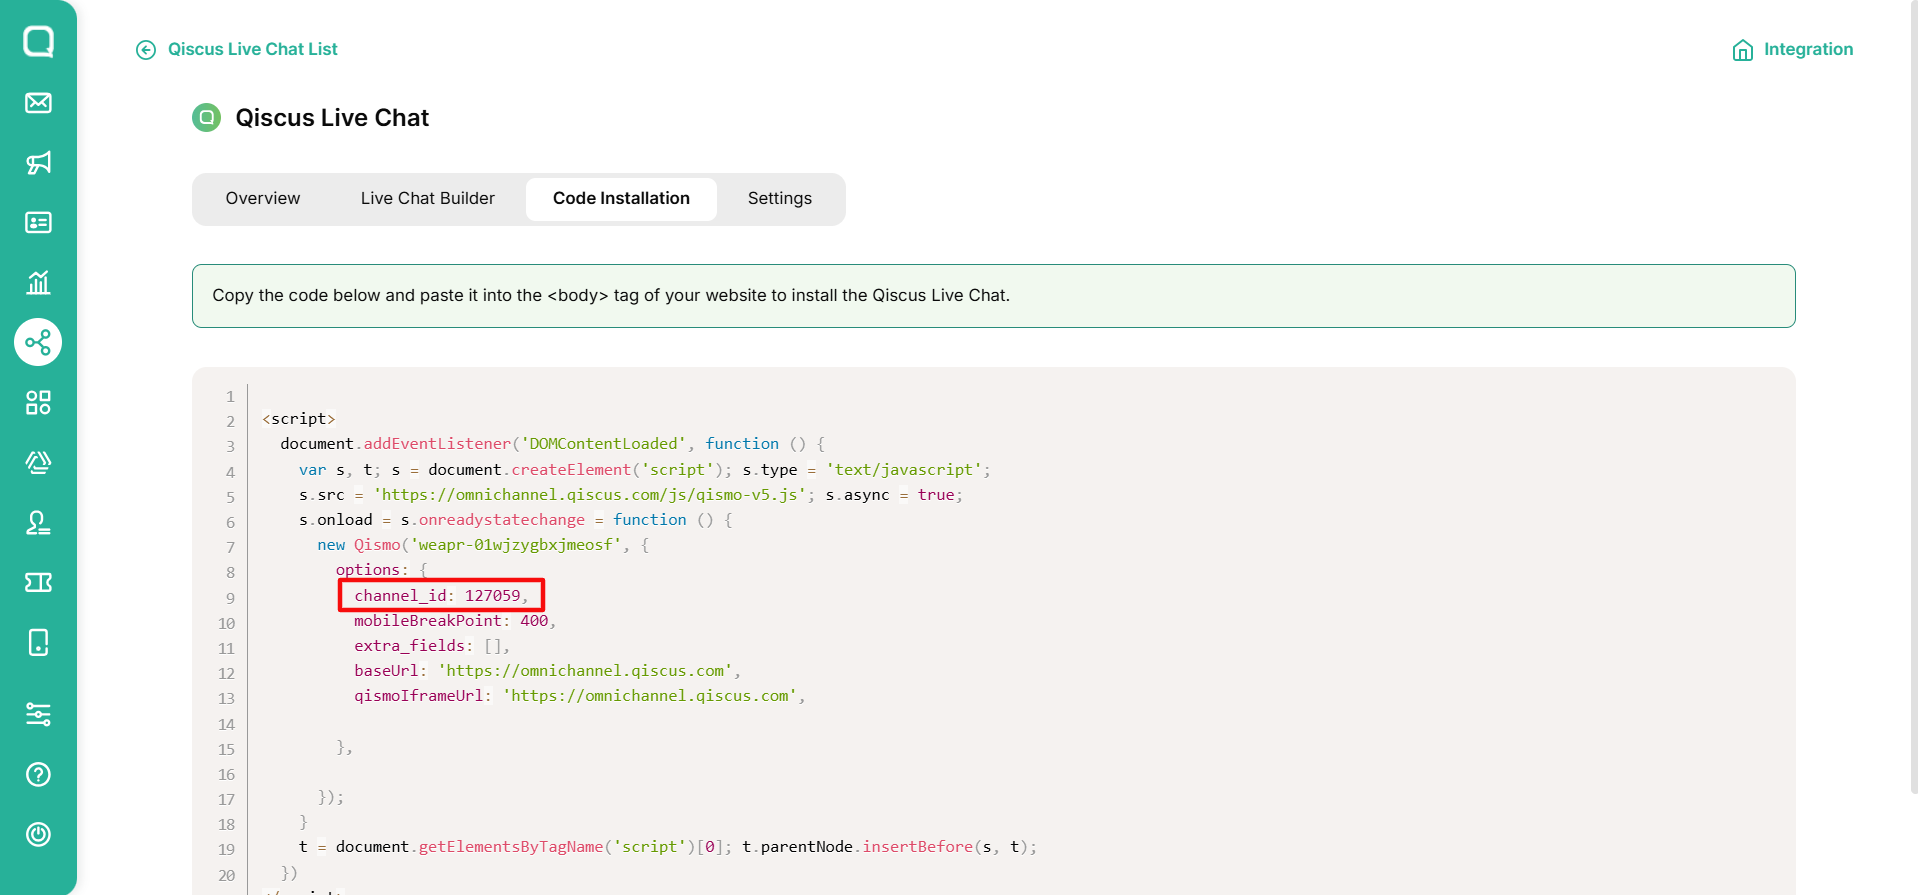The width and height of the screenshot is (1918, 895).
Task: Open the Help question mark icon
Action: pos(38,774)
